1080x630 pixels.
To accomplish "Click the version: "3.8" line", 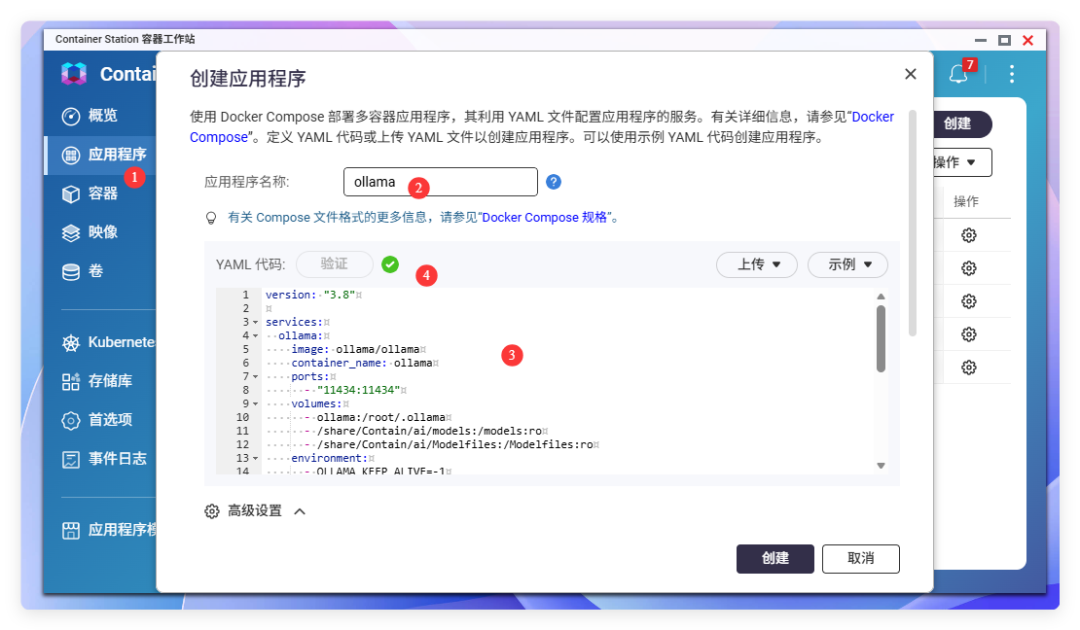I will (310, 295).
